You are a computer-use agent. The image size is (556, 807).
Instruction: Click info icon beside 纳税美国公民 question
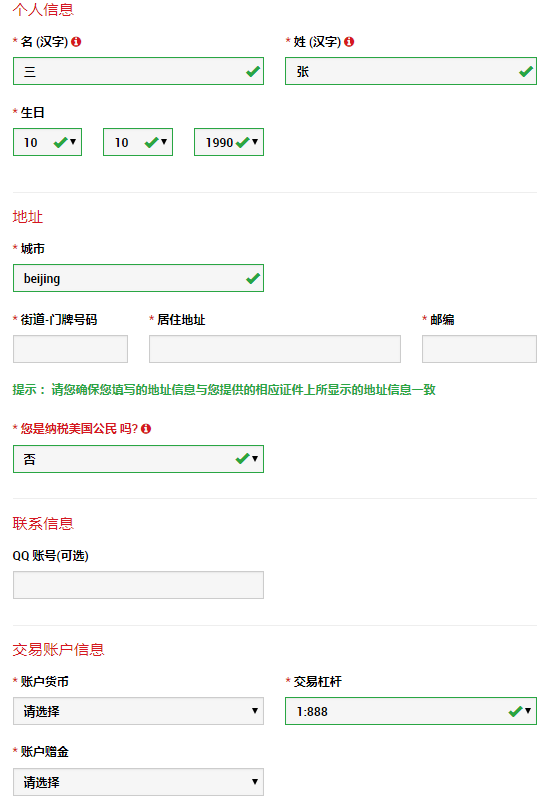(146, 429)
